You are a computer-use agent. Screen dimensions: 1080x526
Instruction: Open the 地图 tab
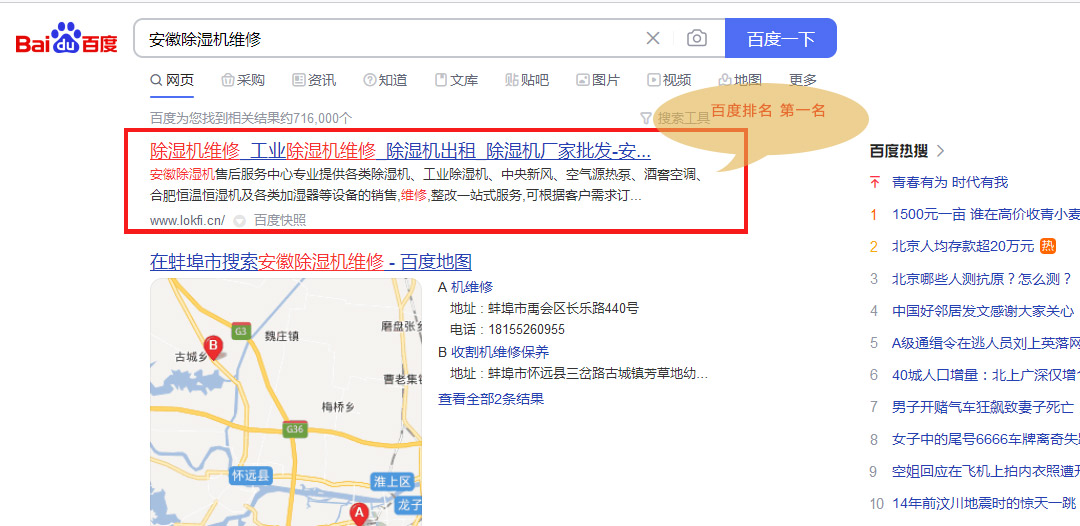coord(740,80)
